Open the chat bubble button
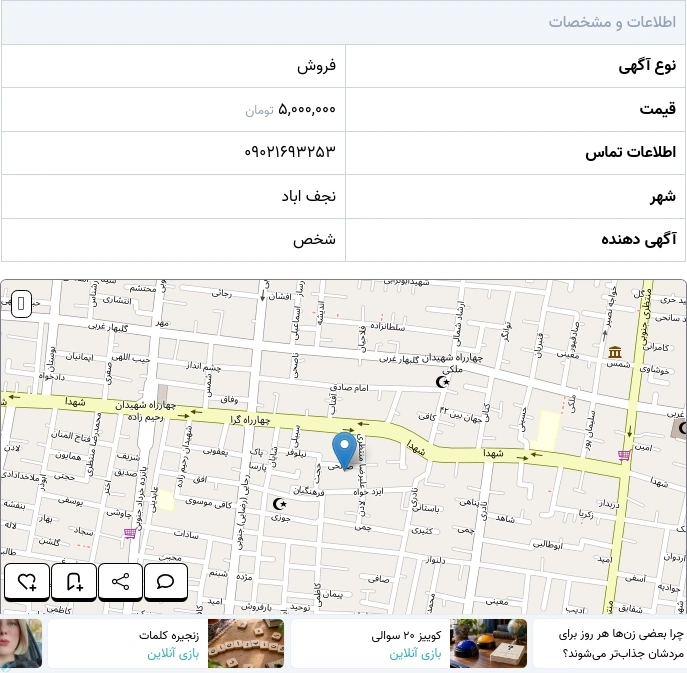The width and height of the screenshot is (687, 673). click(x=166, y=581)
